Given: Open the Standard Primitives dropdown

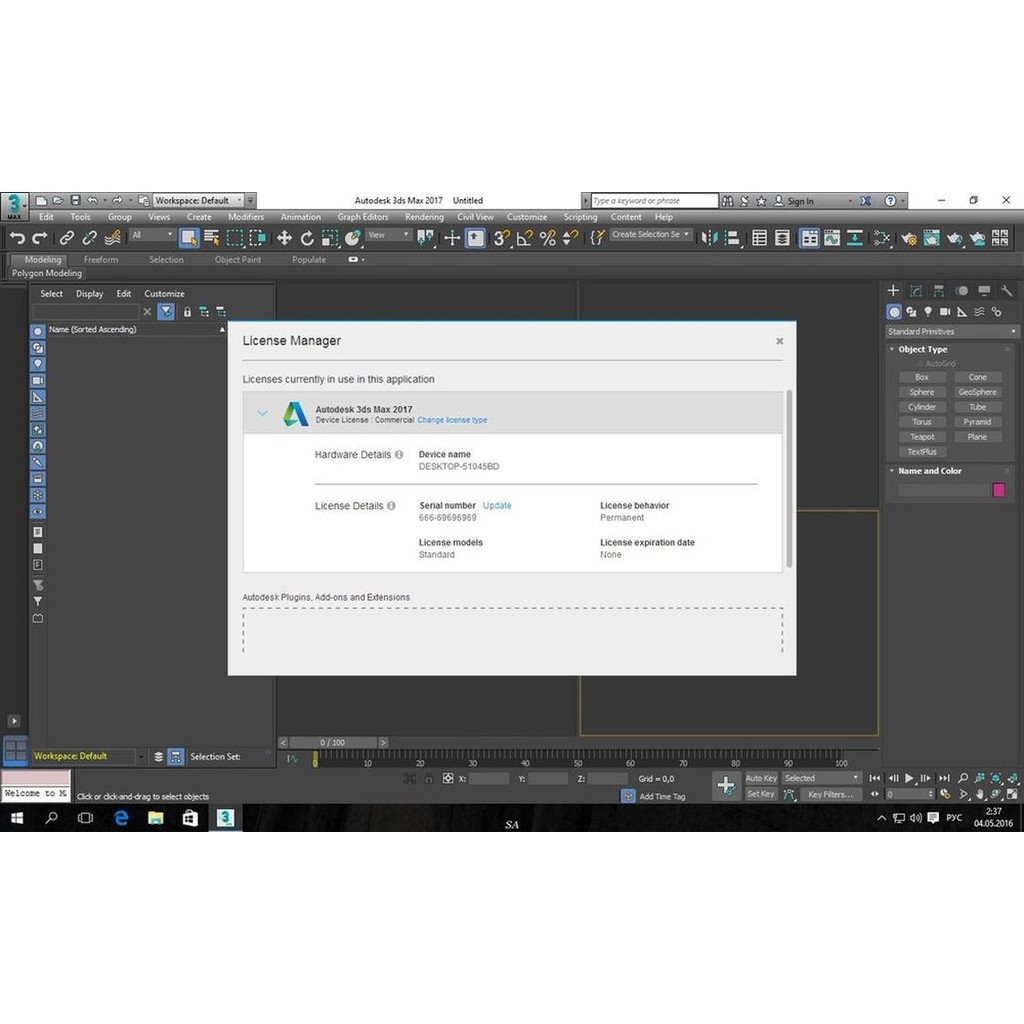Looking at the screenshot, I should 951,332.
